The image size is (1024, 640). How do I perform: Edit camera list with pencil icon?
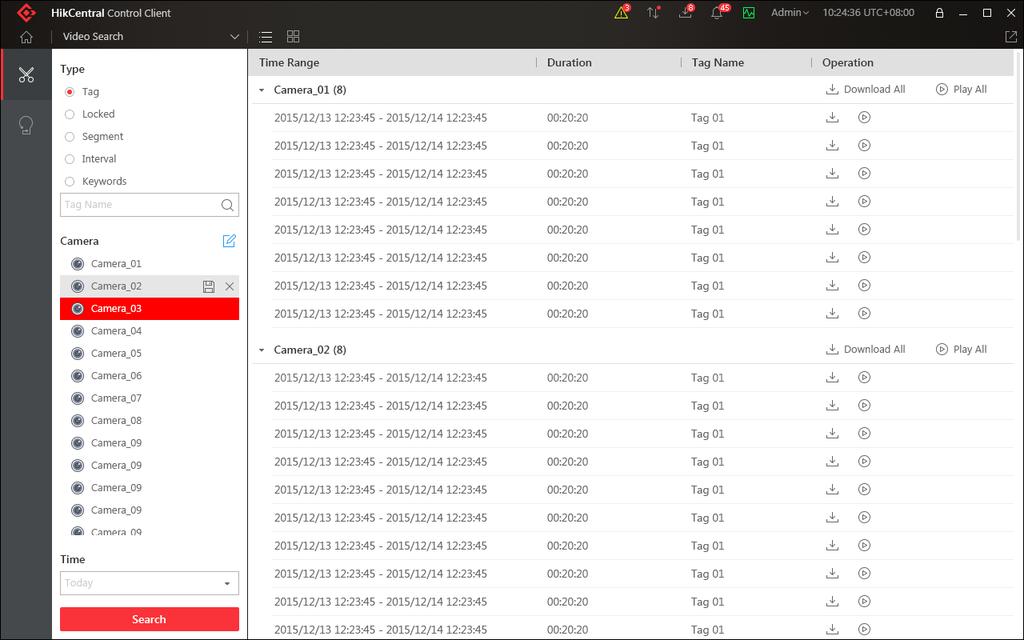click(x=229, y=241)
